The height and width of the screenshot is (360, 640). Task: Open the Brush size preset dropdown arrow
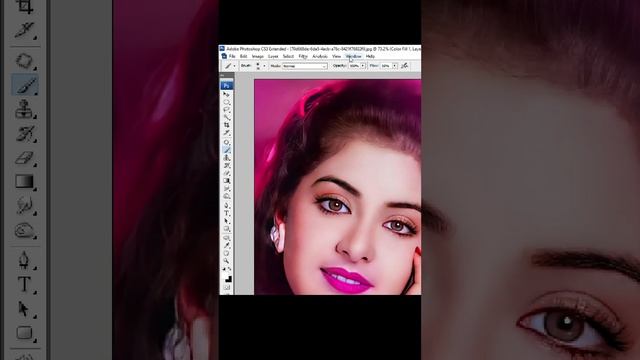pyautogui.click(x=264, y=66)
